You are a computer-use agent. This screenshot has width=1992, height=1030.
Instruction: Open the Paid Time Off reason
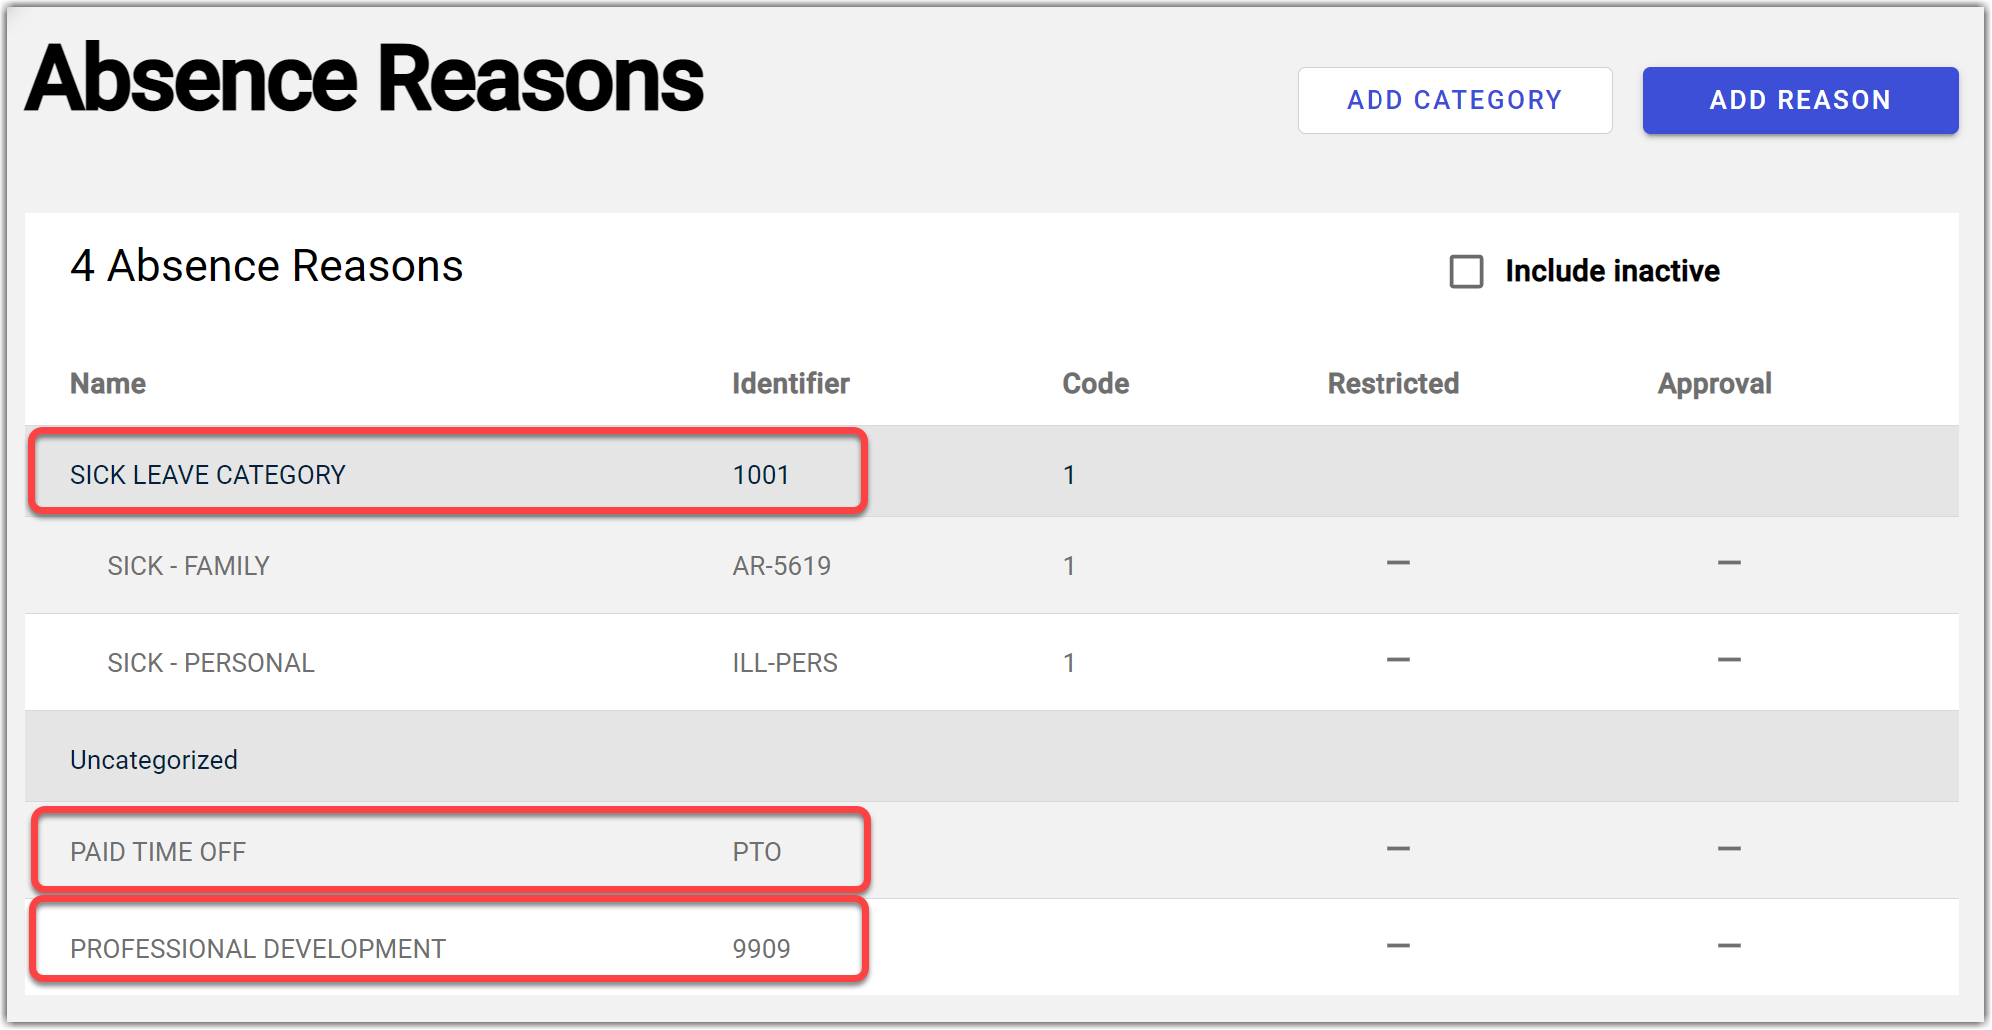(158, 852)
